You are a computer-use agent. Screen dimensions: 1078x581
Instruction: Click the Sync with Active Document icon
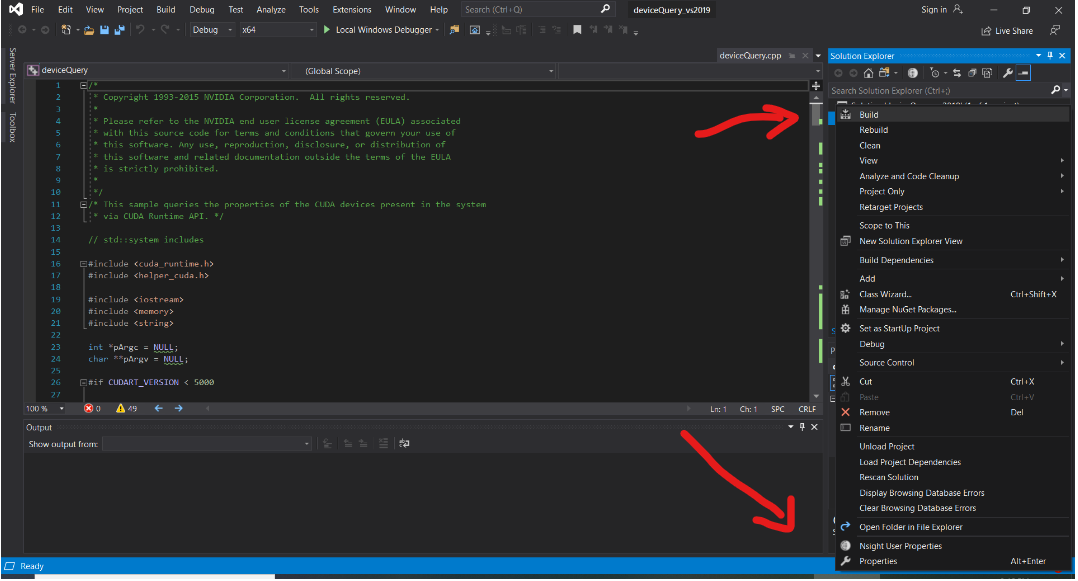pyautogui.click(x=956, y=73)
